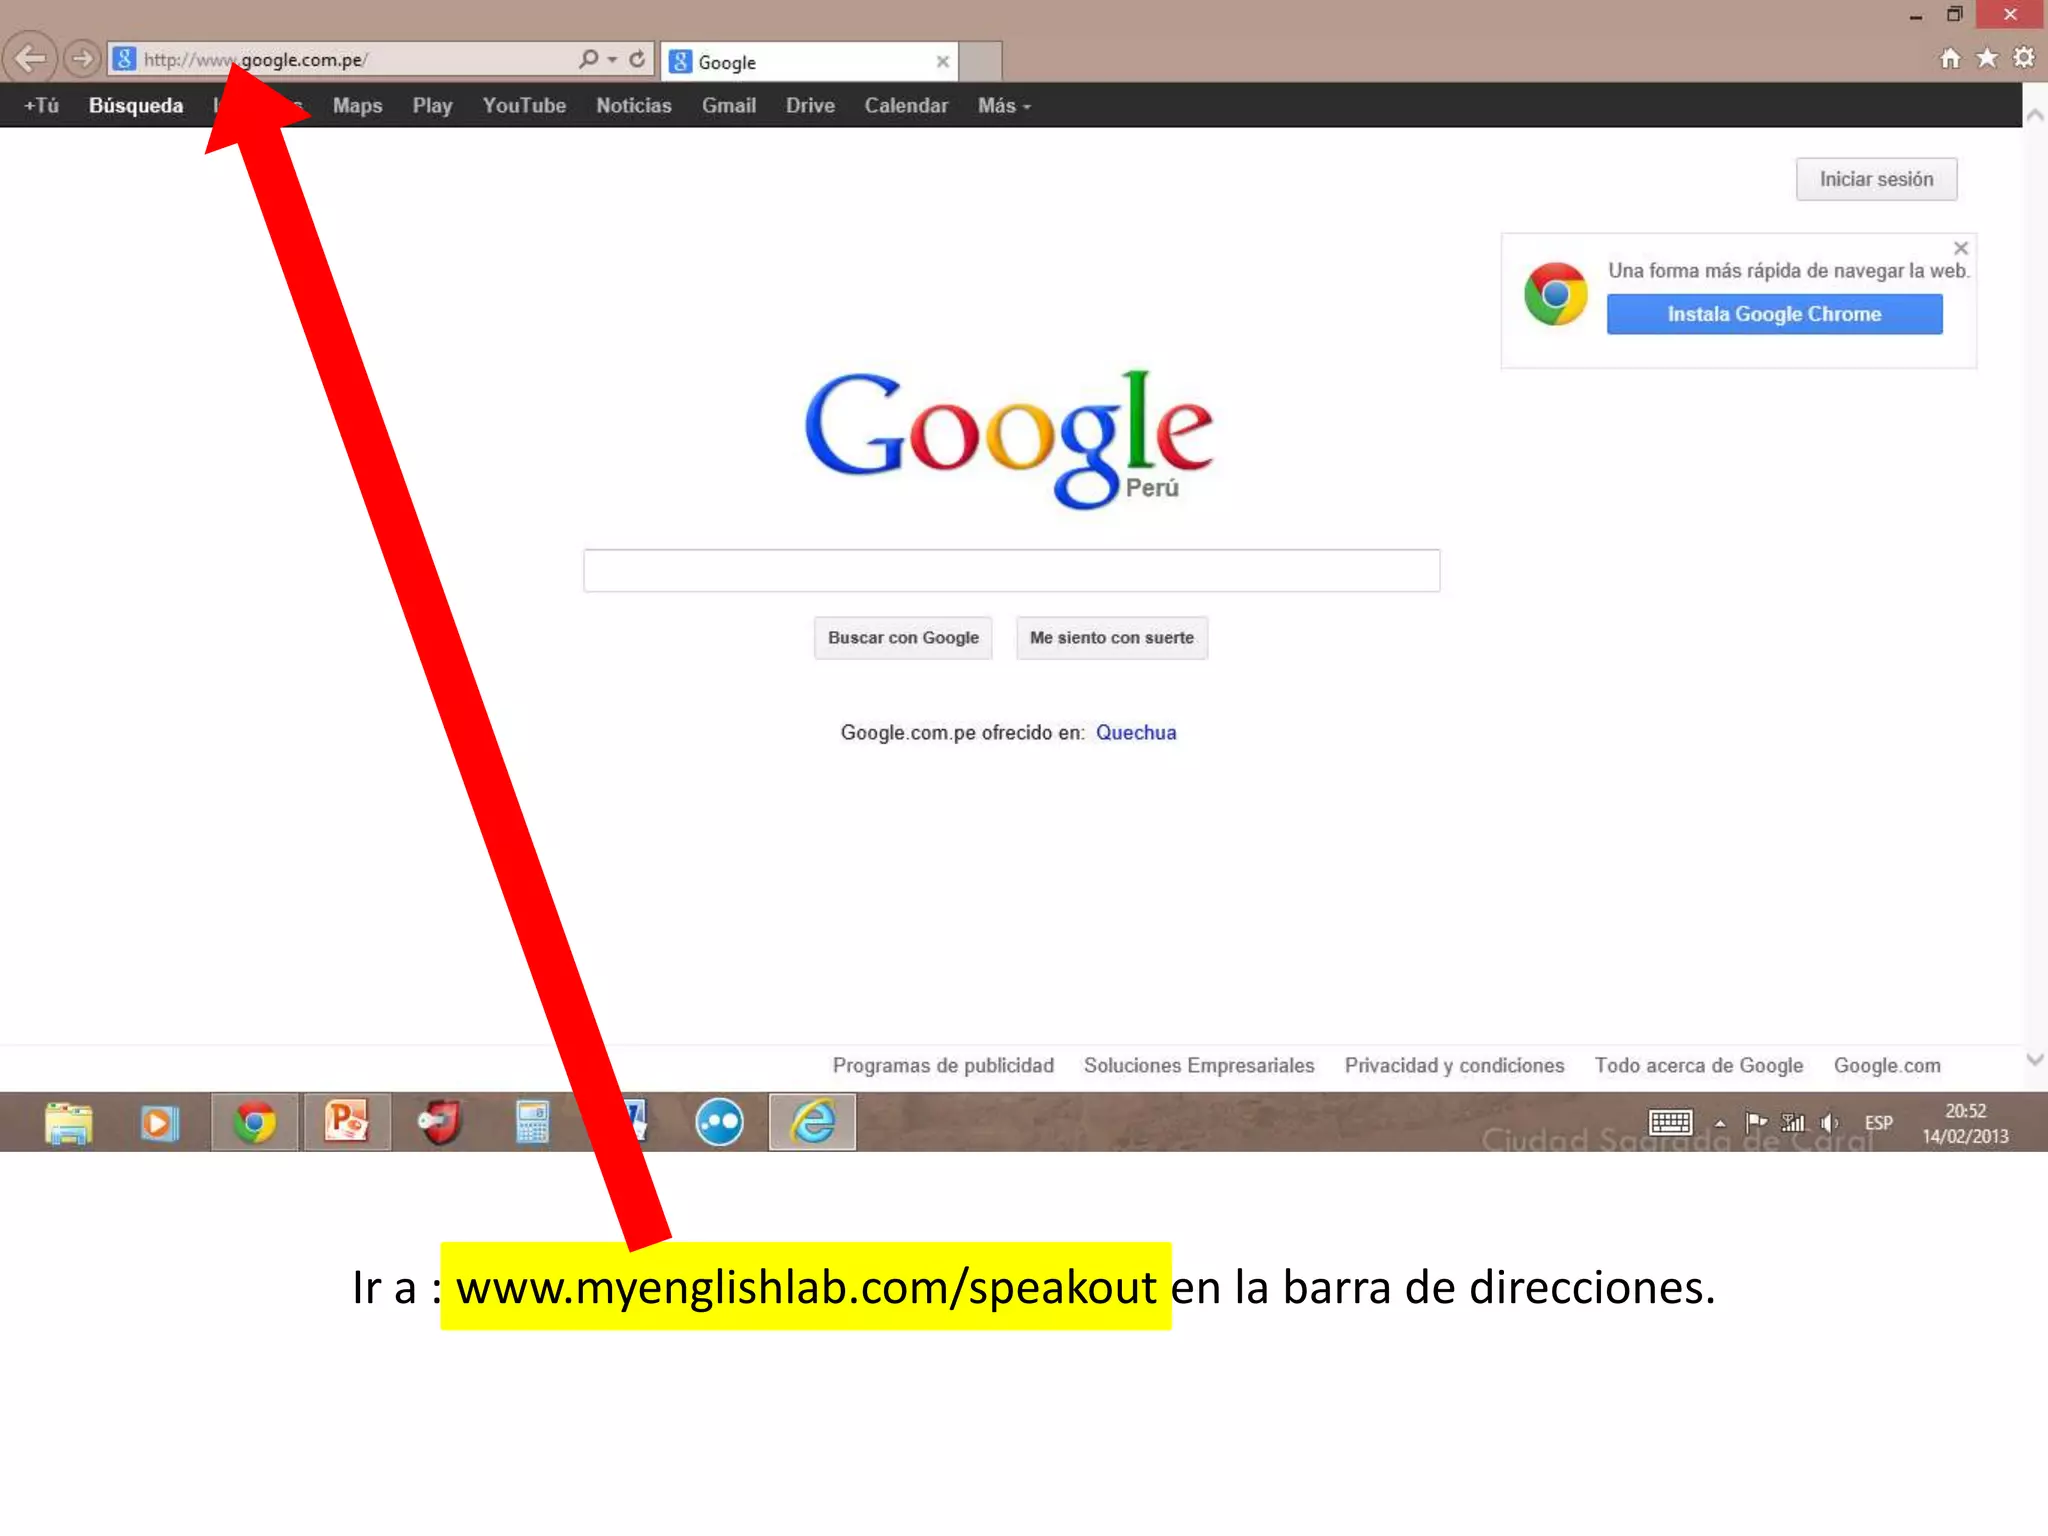Click the browser back arrow button
The width and height of the screenshot is (2048, 1536).
click(30, 59)
